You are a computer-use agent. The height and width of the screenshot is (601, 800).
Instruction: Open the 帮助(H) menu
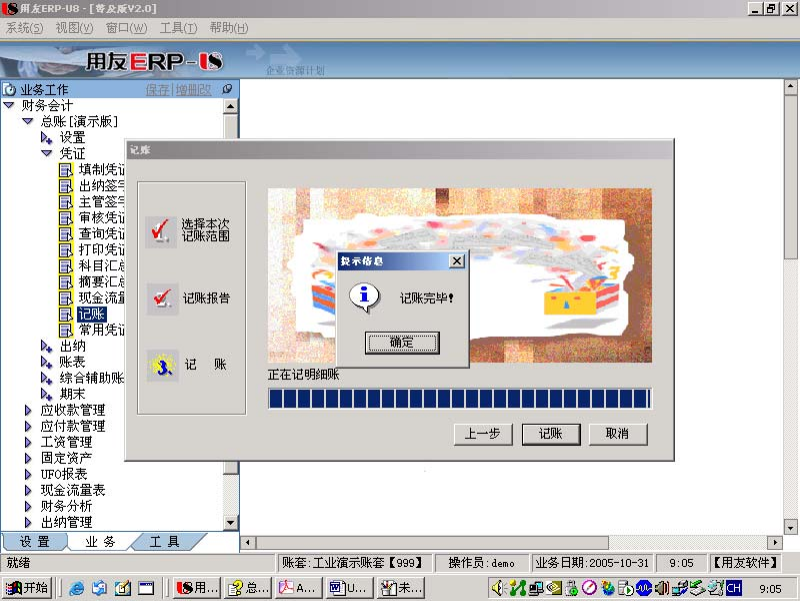[229, 28]
